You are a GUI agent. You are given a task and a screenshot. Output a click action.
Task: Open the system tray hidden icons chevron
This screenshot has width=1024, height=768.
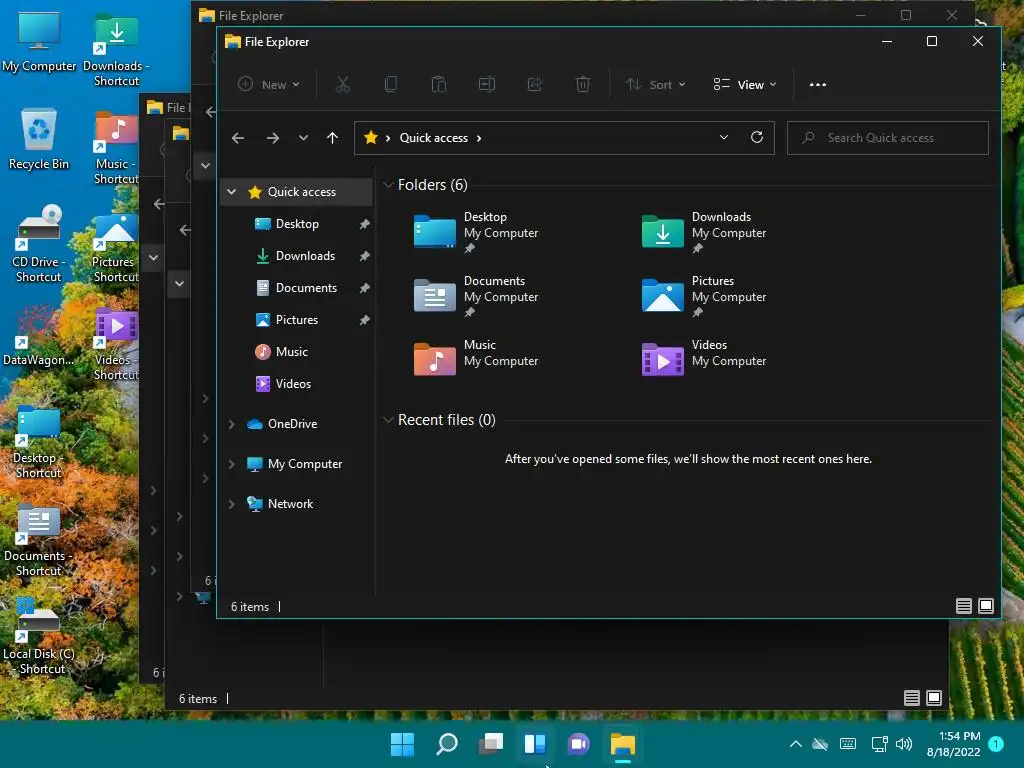click(795, 744)
